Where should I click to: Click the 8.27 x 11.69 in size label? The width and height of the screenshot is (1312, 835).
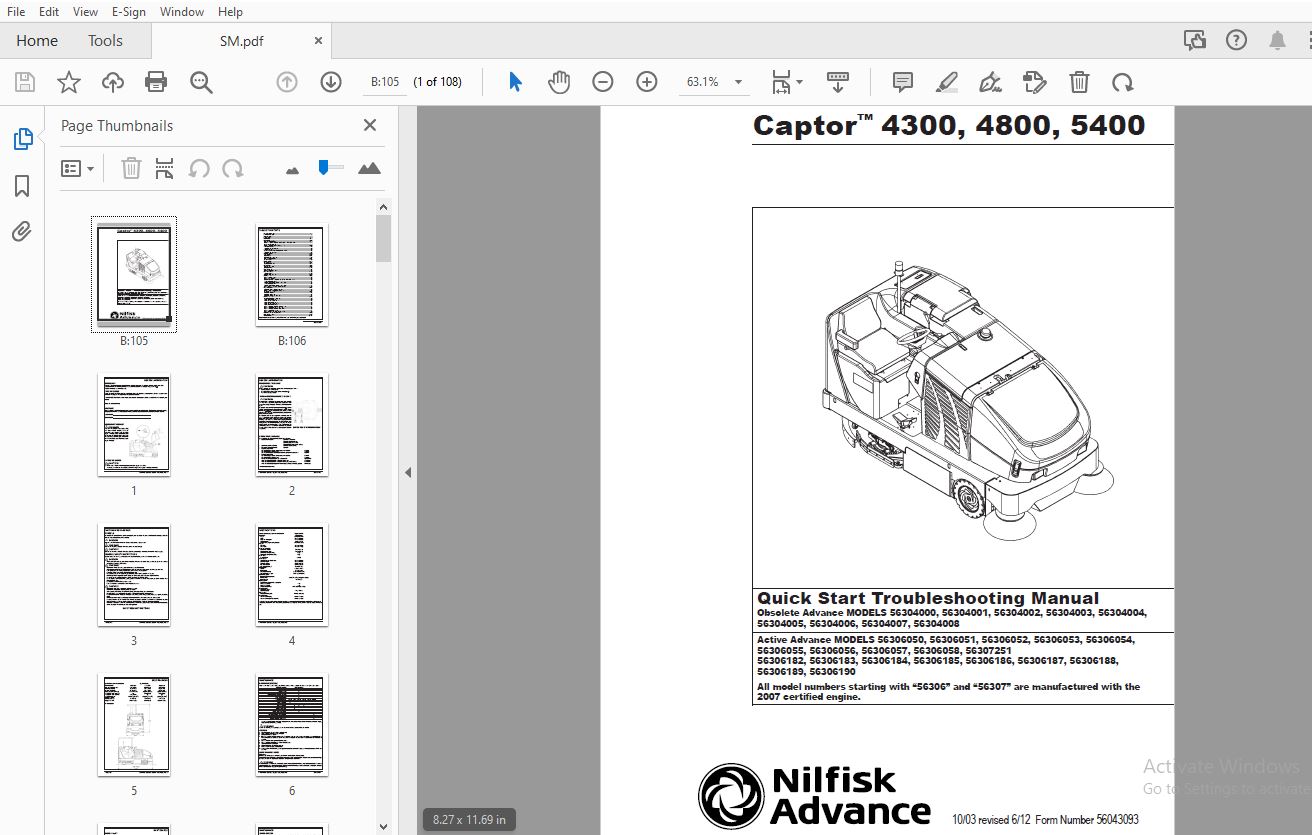(469, 819)
